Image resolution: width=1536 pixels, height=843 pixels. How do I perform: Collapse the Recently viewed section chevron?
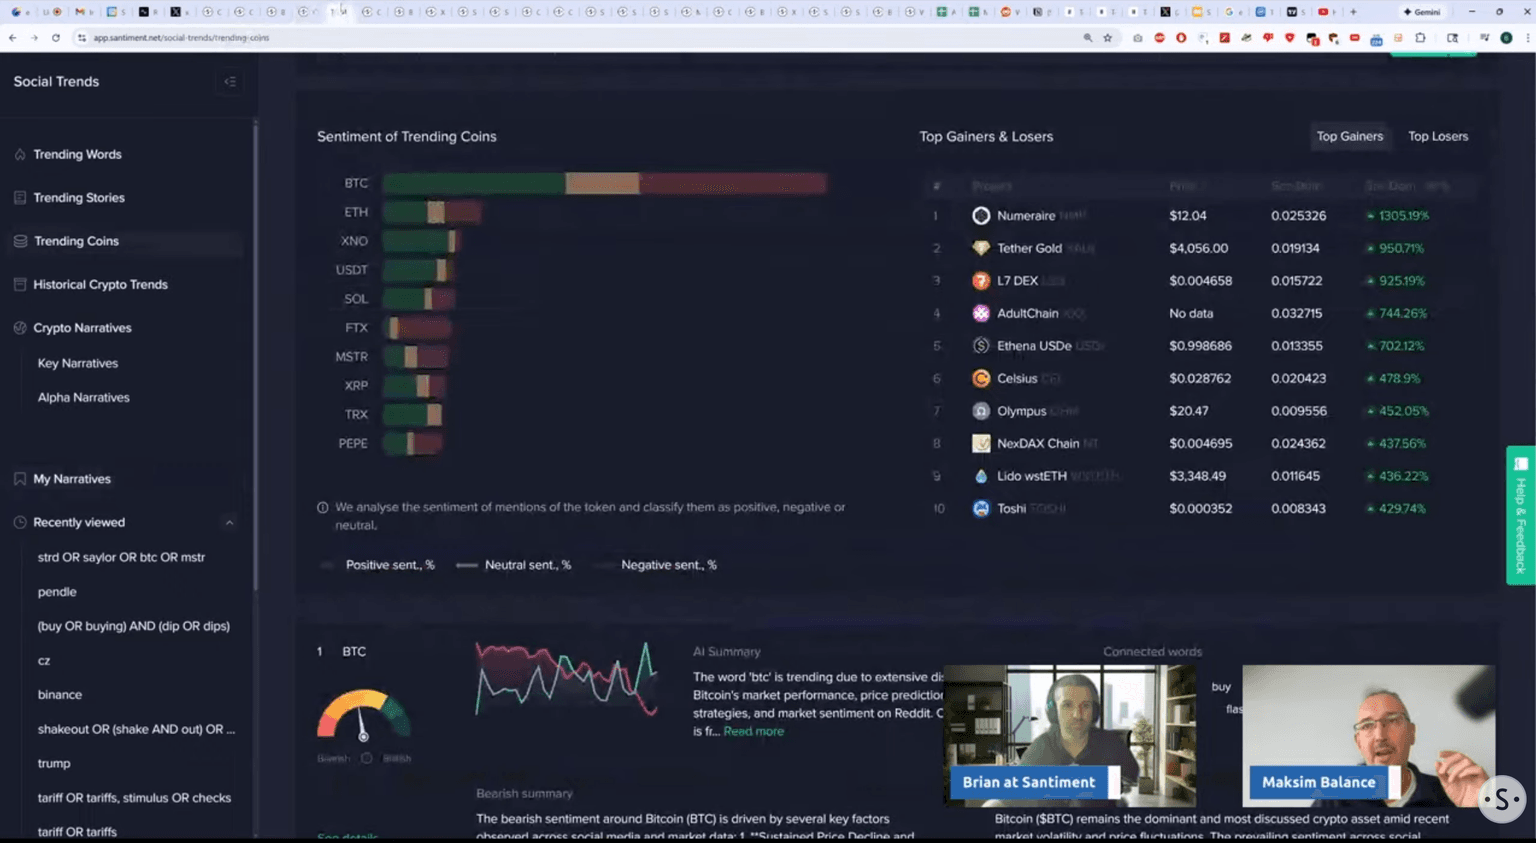pyautogui.click(x=230, y=523)
